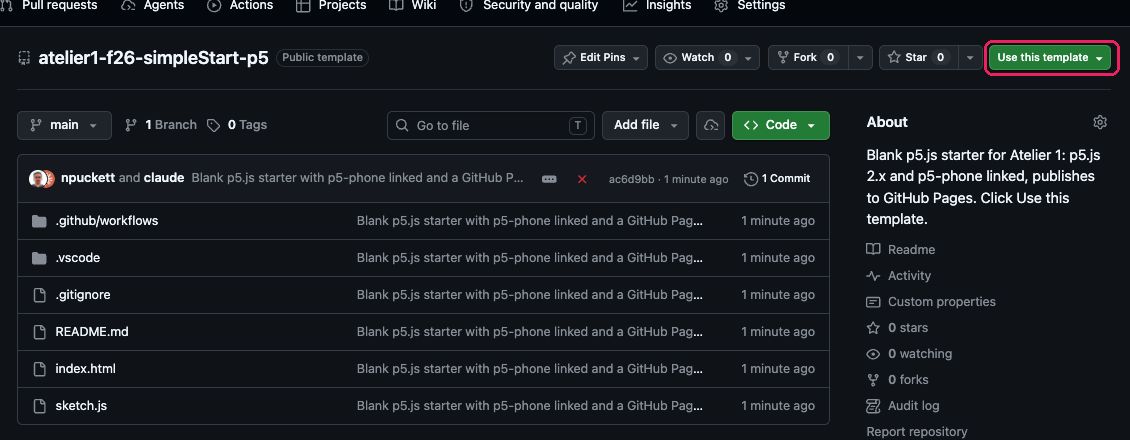Click the commit timestamp '1 minute ago' for README.md

(x=778, y=332)
